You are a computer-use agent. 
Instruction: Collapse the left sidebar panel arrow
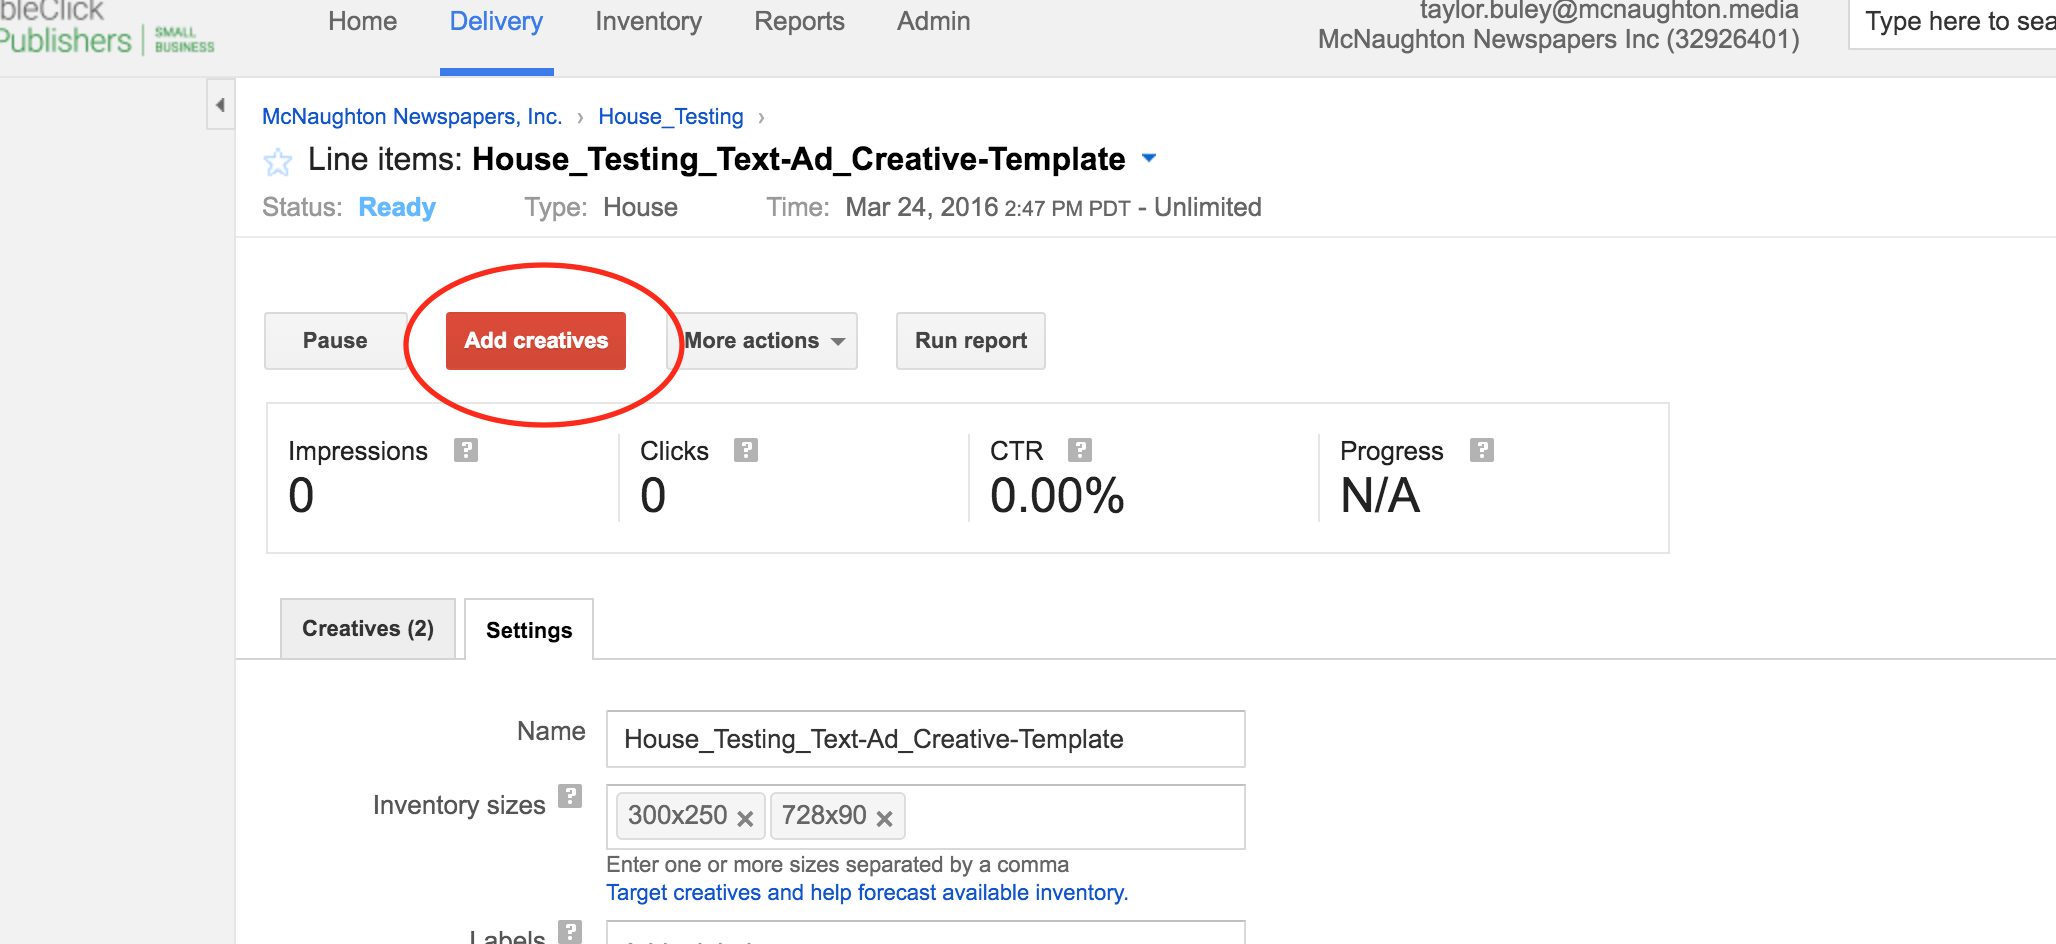(220, 104)
